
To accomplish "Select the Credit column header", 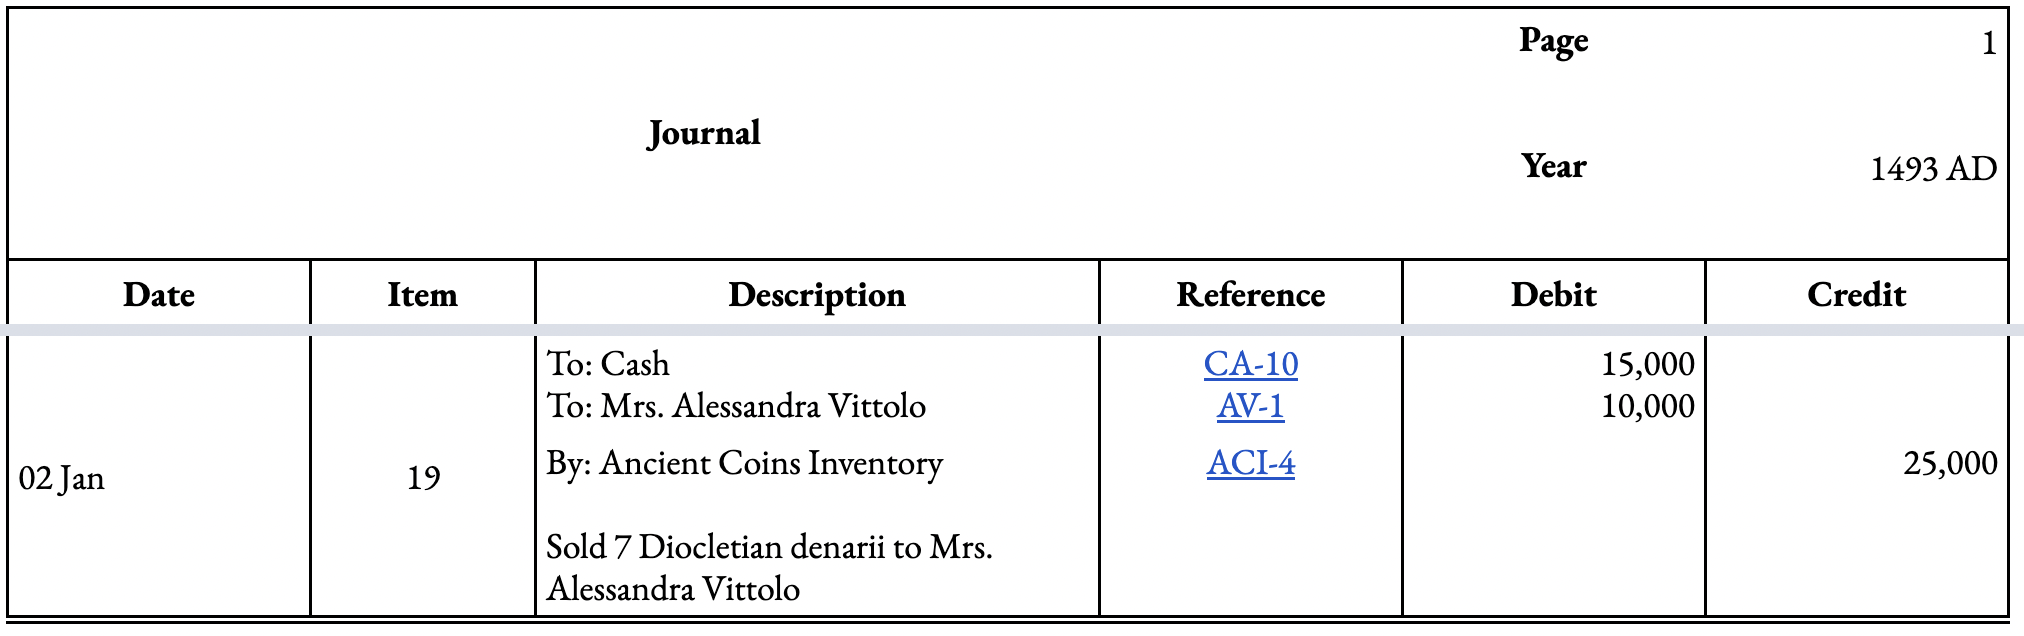I will tap(1856, 294).
